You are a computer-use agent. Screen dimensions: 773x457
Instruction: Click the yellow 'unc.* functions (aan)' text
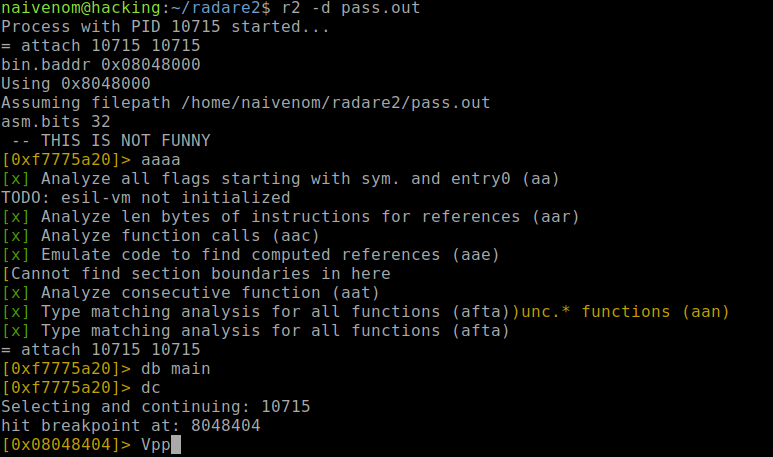pyautogui.click(x=625, y=312)
